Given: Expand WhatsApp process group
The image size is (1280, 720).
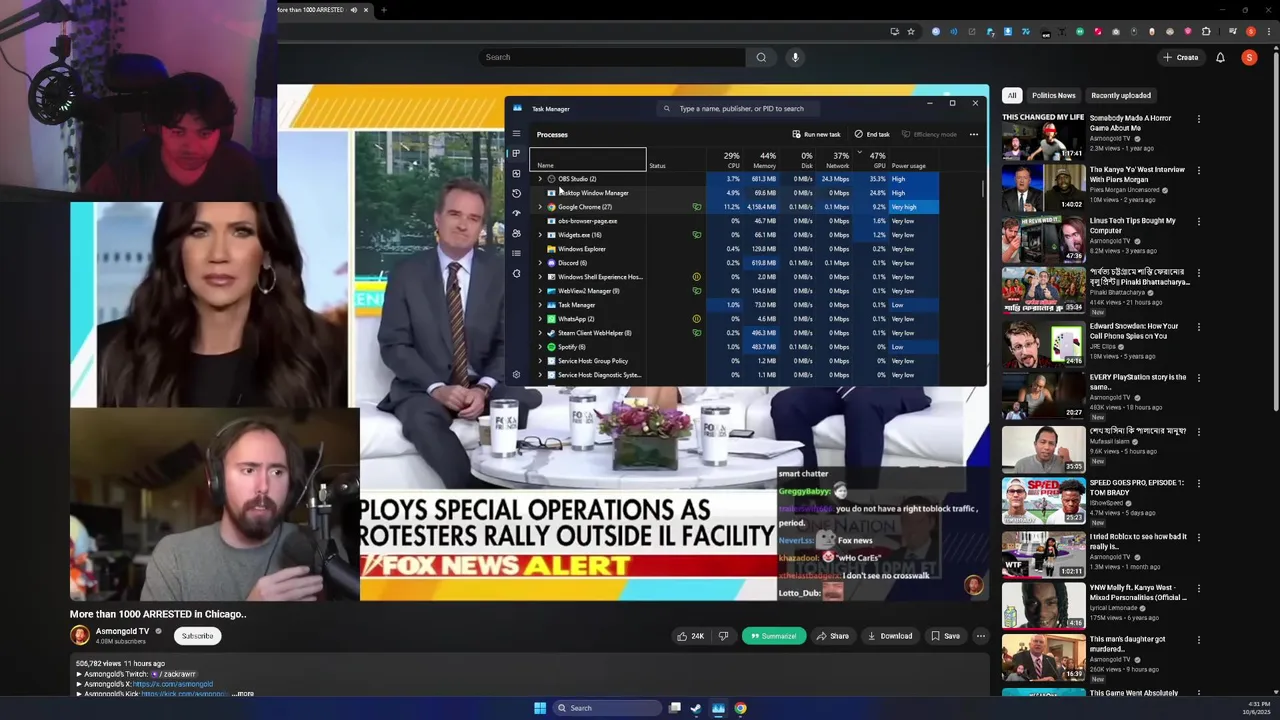Looking at the screenshot, I should [540, 319].
